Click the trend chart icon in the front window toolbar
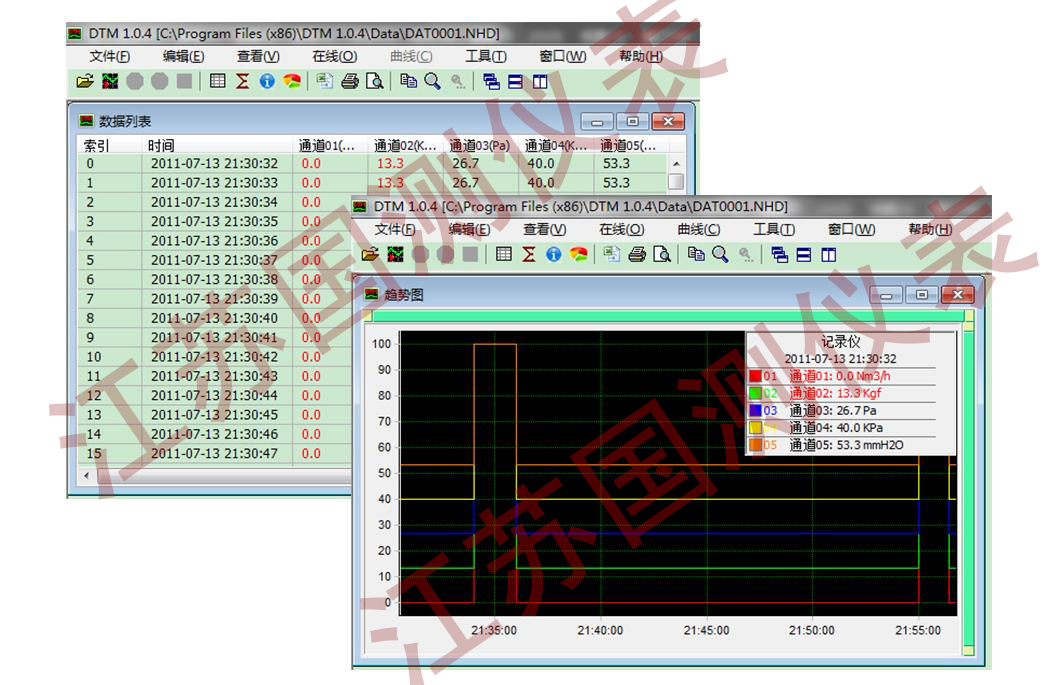The width and height of the screenshot is (1046, 685). (396, 254)
